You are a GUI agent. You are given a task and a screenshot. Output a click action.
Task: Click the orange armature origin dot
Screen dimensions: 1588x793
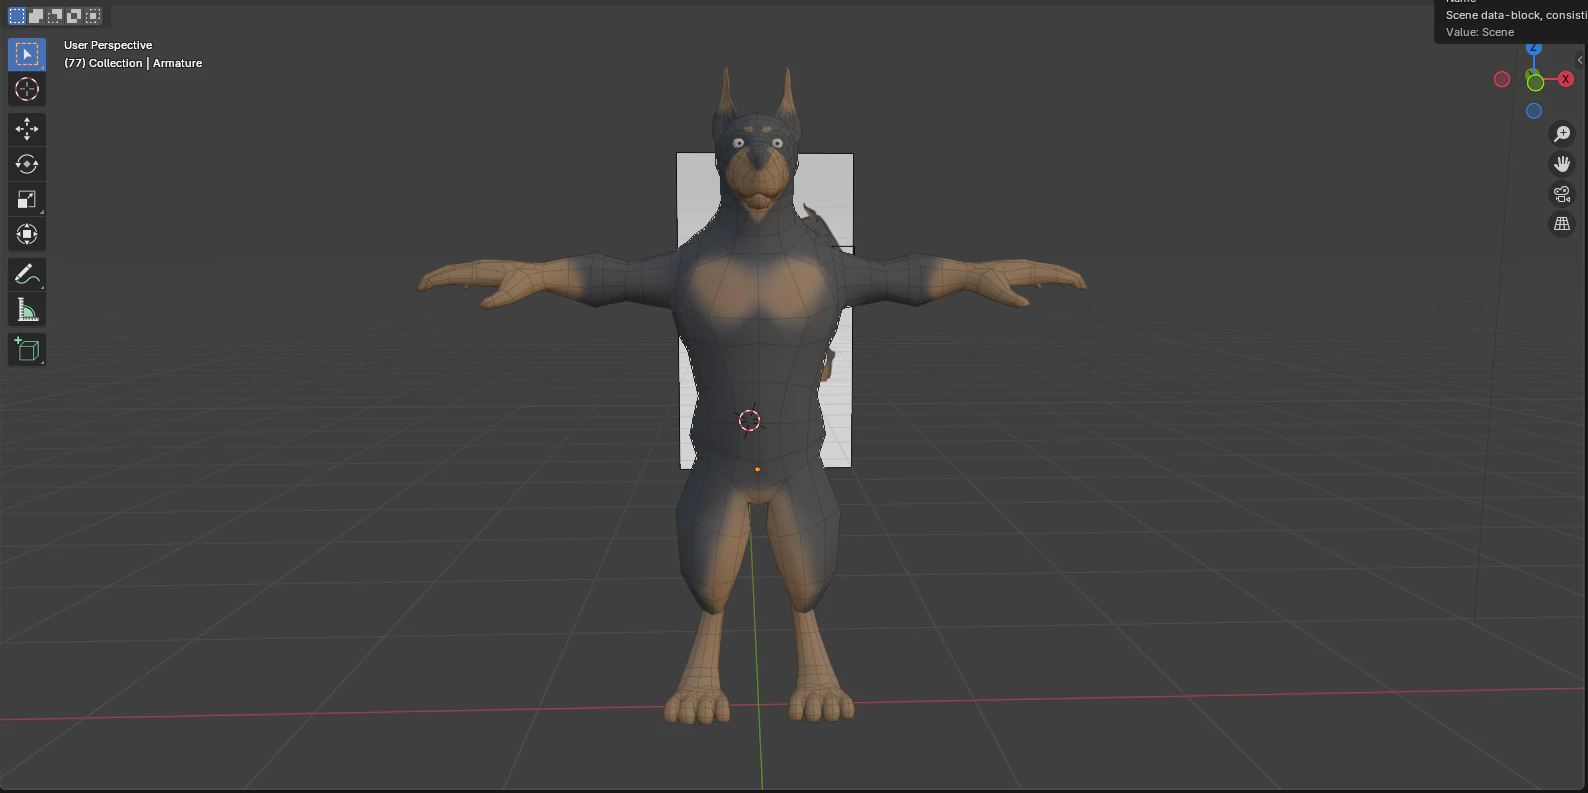coord(757,469)
